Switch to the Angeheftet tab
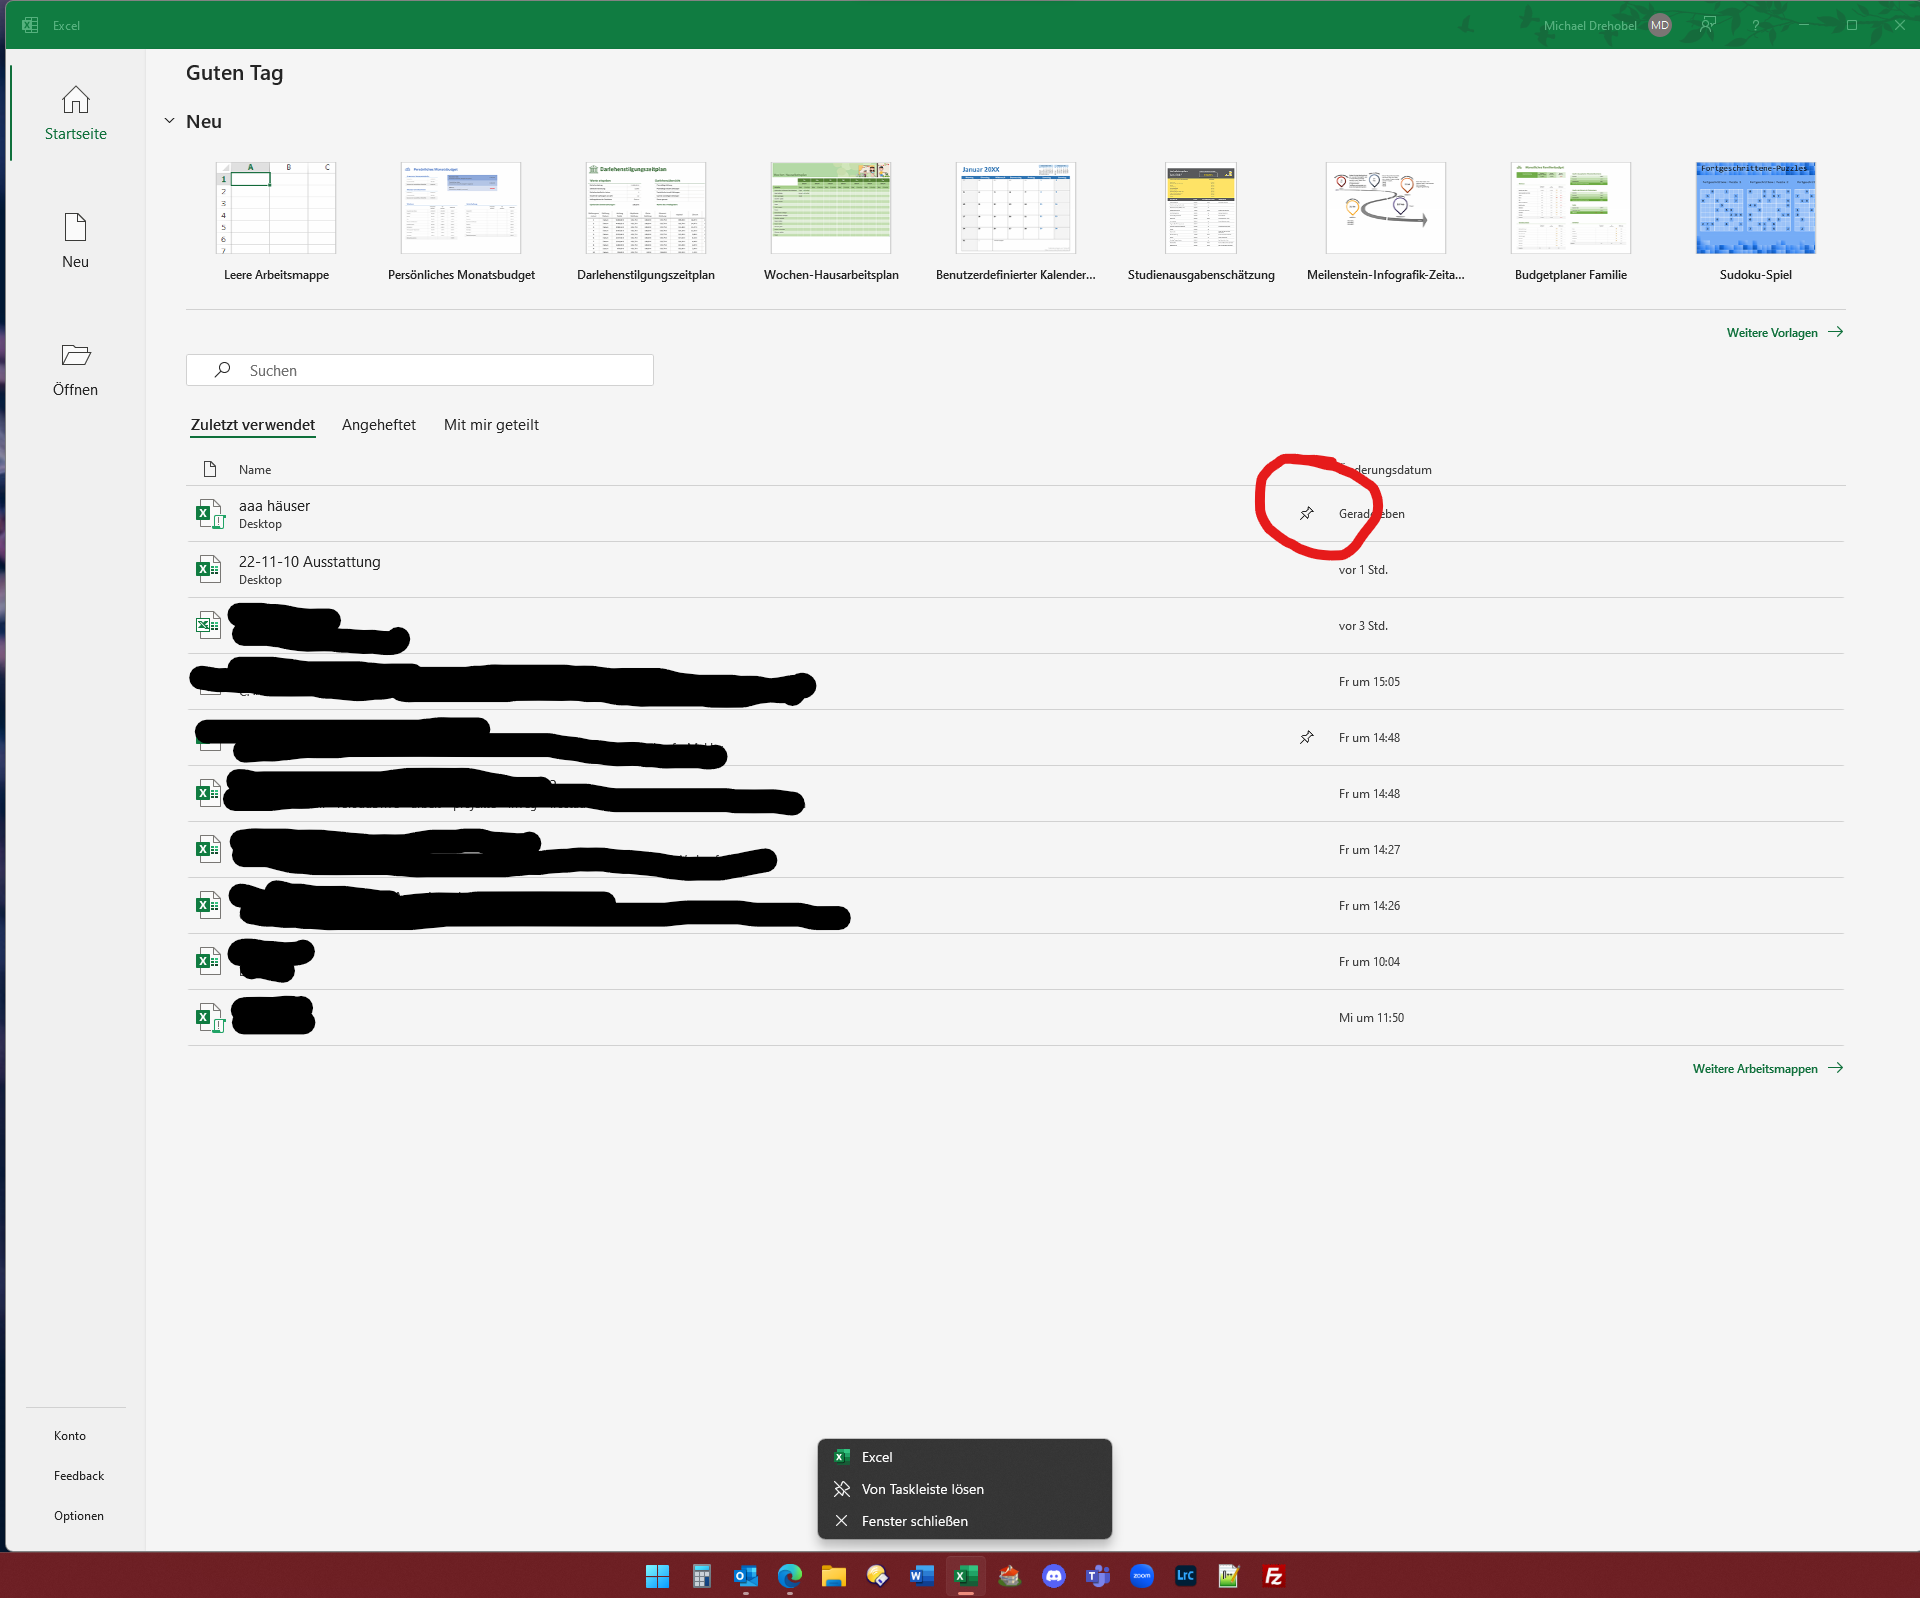1920x1598 pixels. (x=378, y=425)
